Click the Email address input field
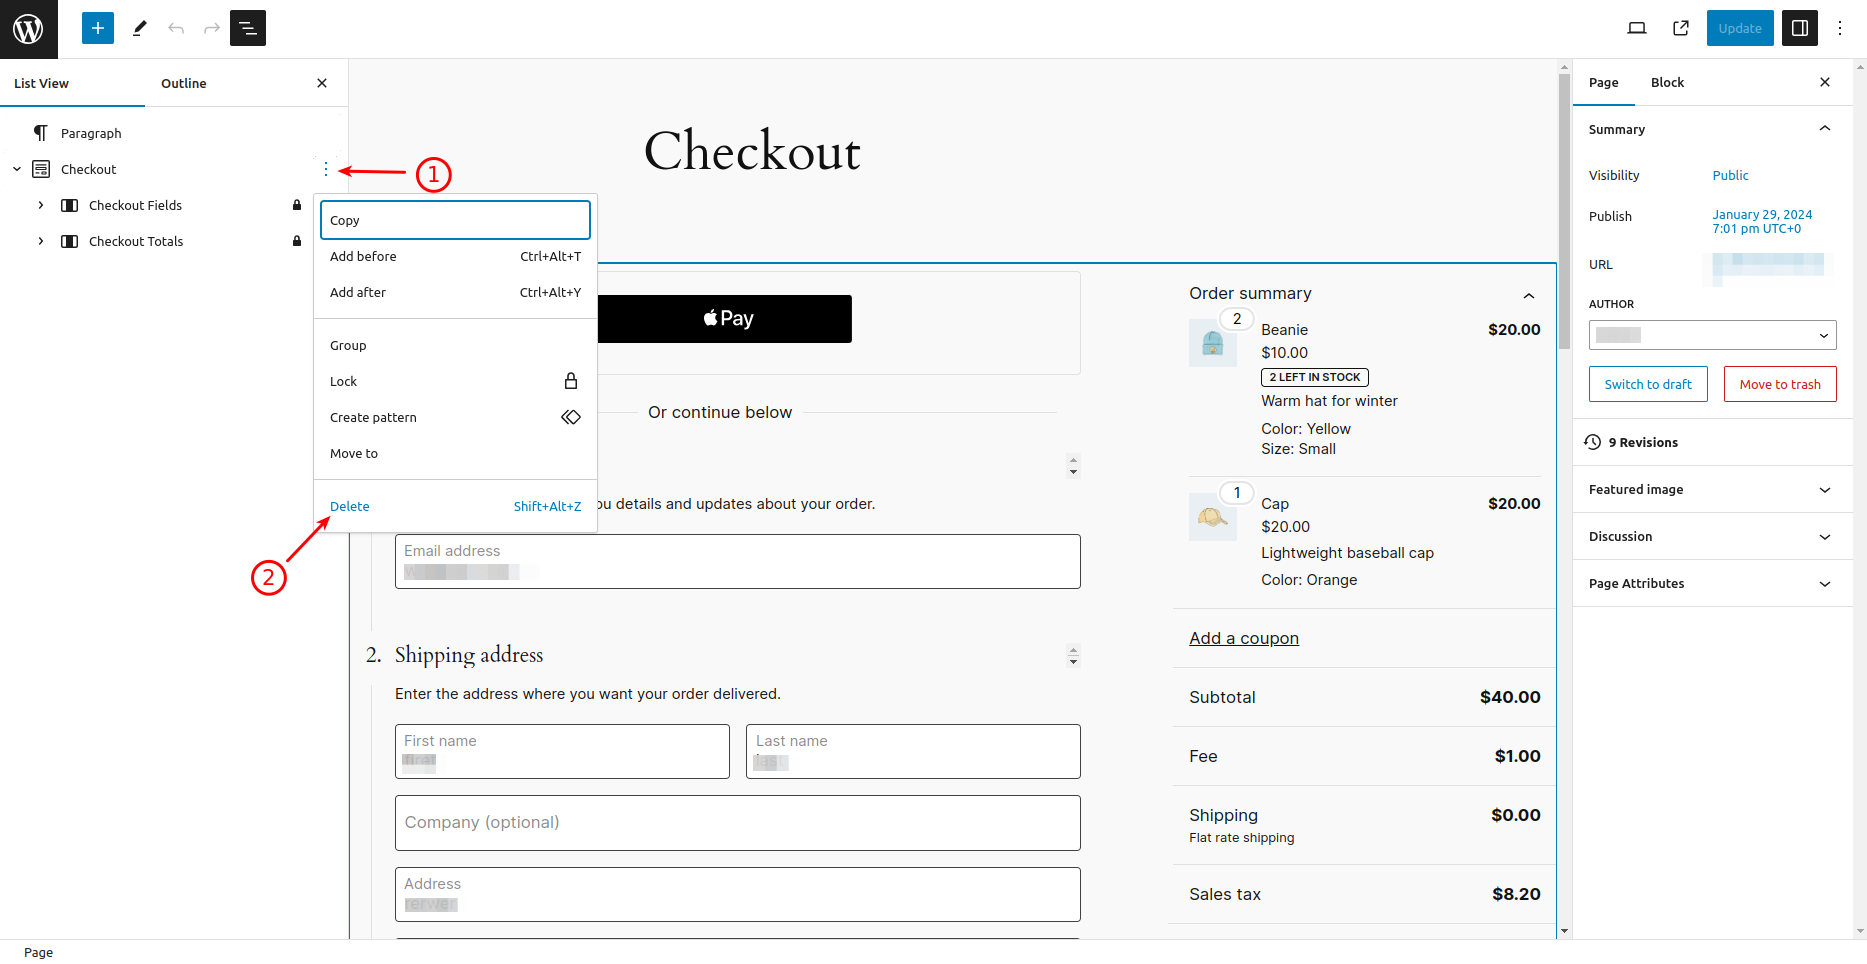Image resolution: width=1867 pixels, height=964 pixels. point(737,561)
